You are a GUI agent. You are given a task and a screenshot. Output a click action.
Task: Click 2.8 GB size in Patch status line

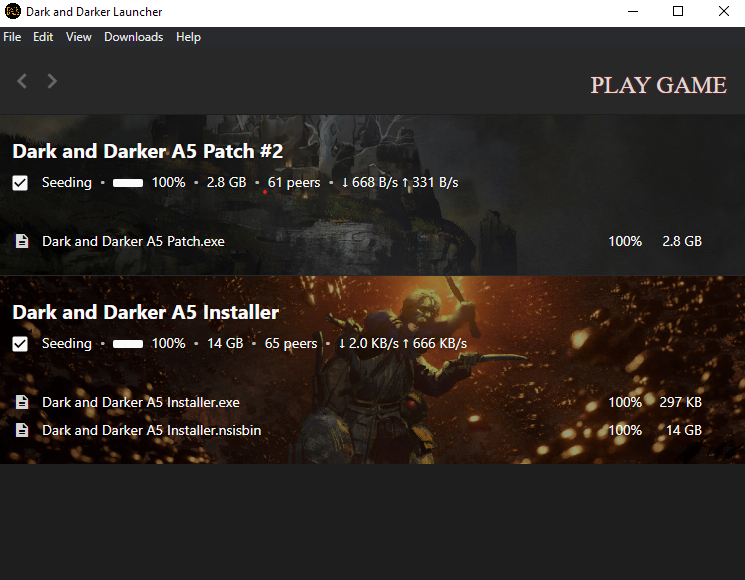[x=226, y=183]
